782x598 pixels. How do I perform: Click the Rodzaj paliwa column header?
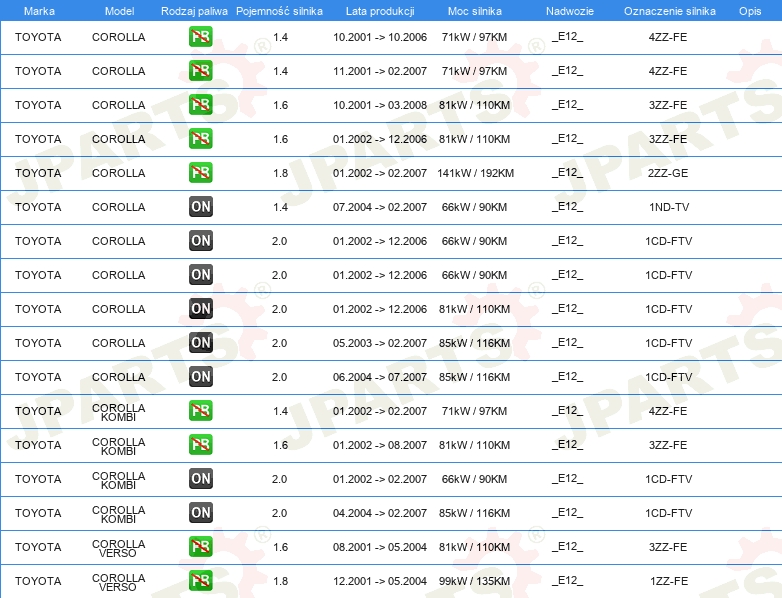[x=194, y=11]
